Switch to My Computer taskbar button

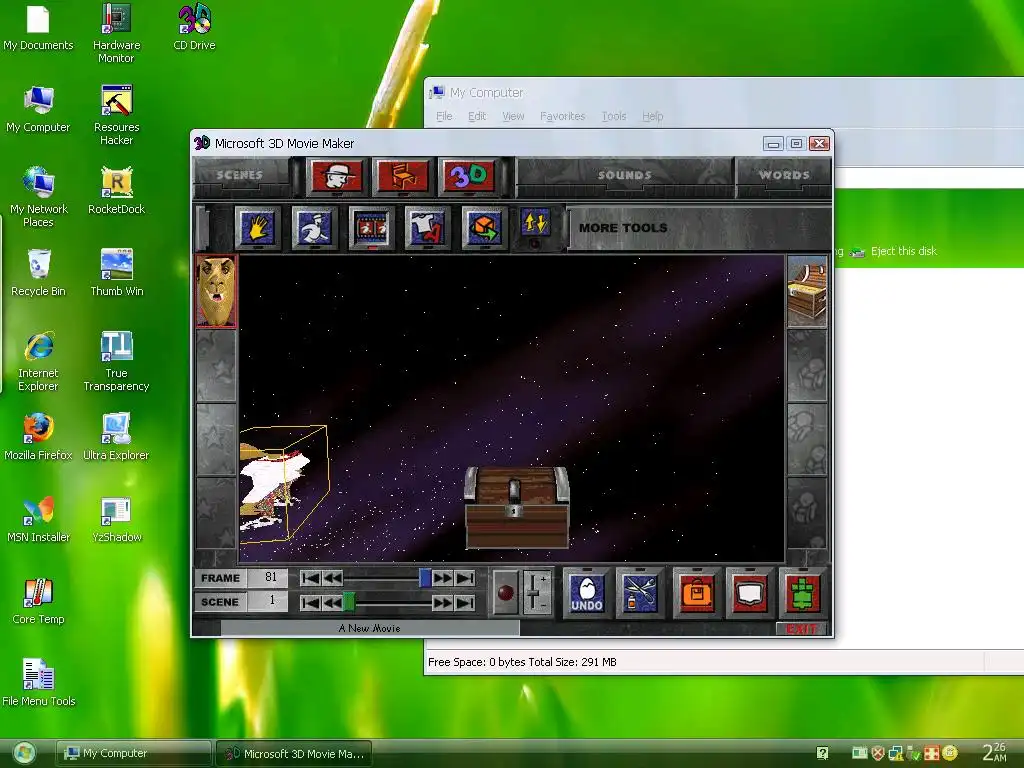click(x=133, y=753)
